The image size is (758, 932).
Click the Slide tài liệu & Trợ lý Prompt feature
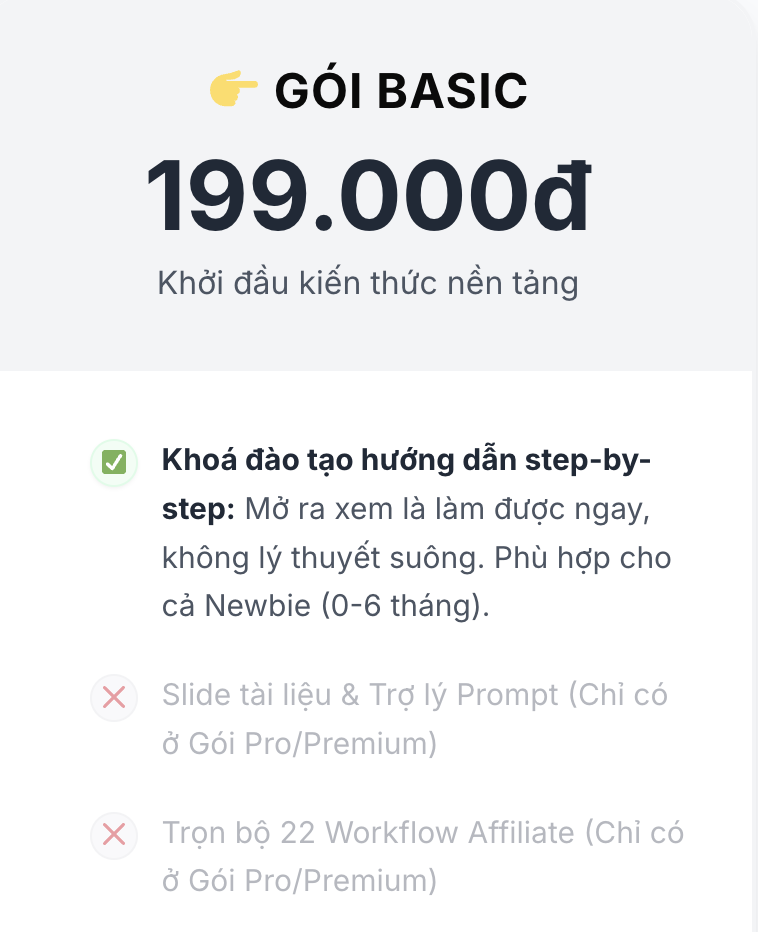coord(360,695)
